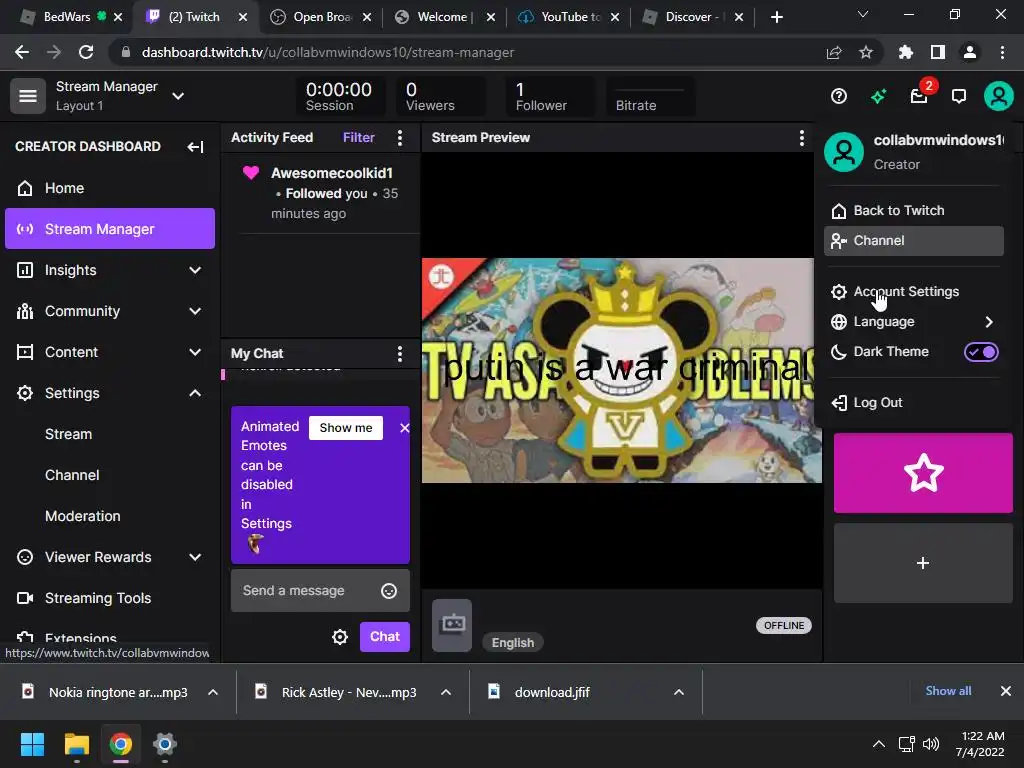Click the English language tag
This screenshot has width=1024, height=768.
513,643
